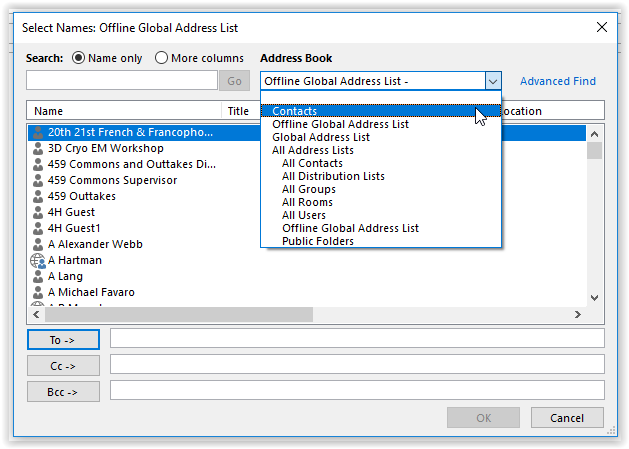629x449 pixels.
Task: Click the search text input field
Action: [122, 80]
